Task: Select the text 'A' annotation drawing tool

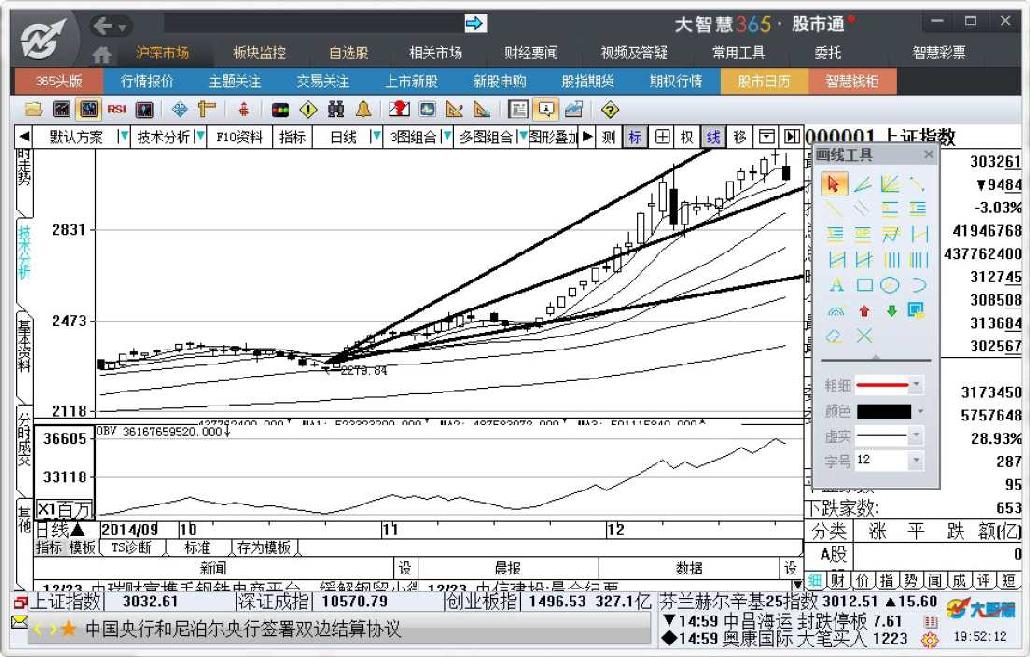Action: [836, 285]
